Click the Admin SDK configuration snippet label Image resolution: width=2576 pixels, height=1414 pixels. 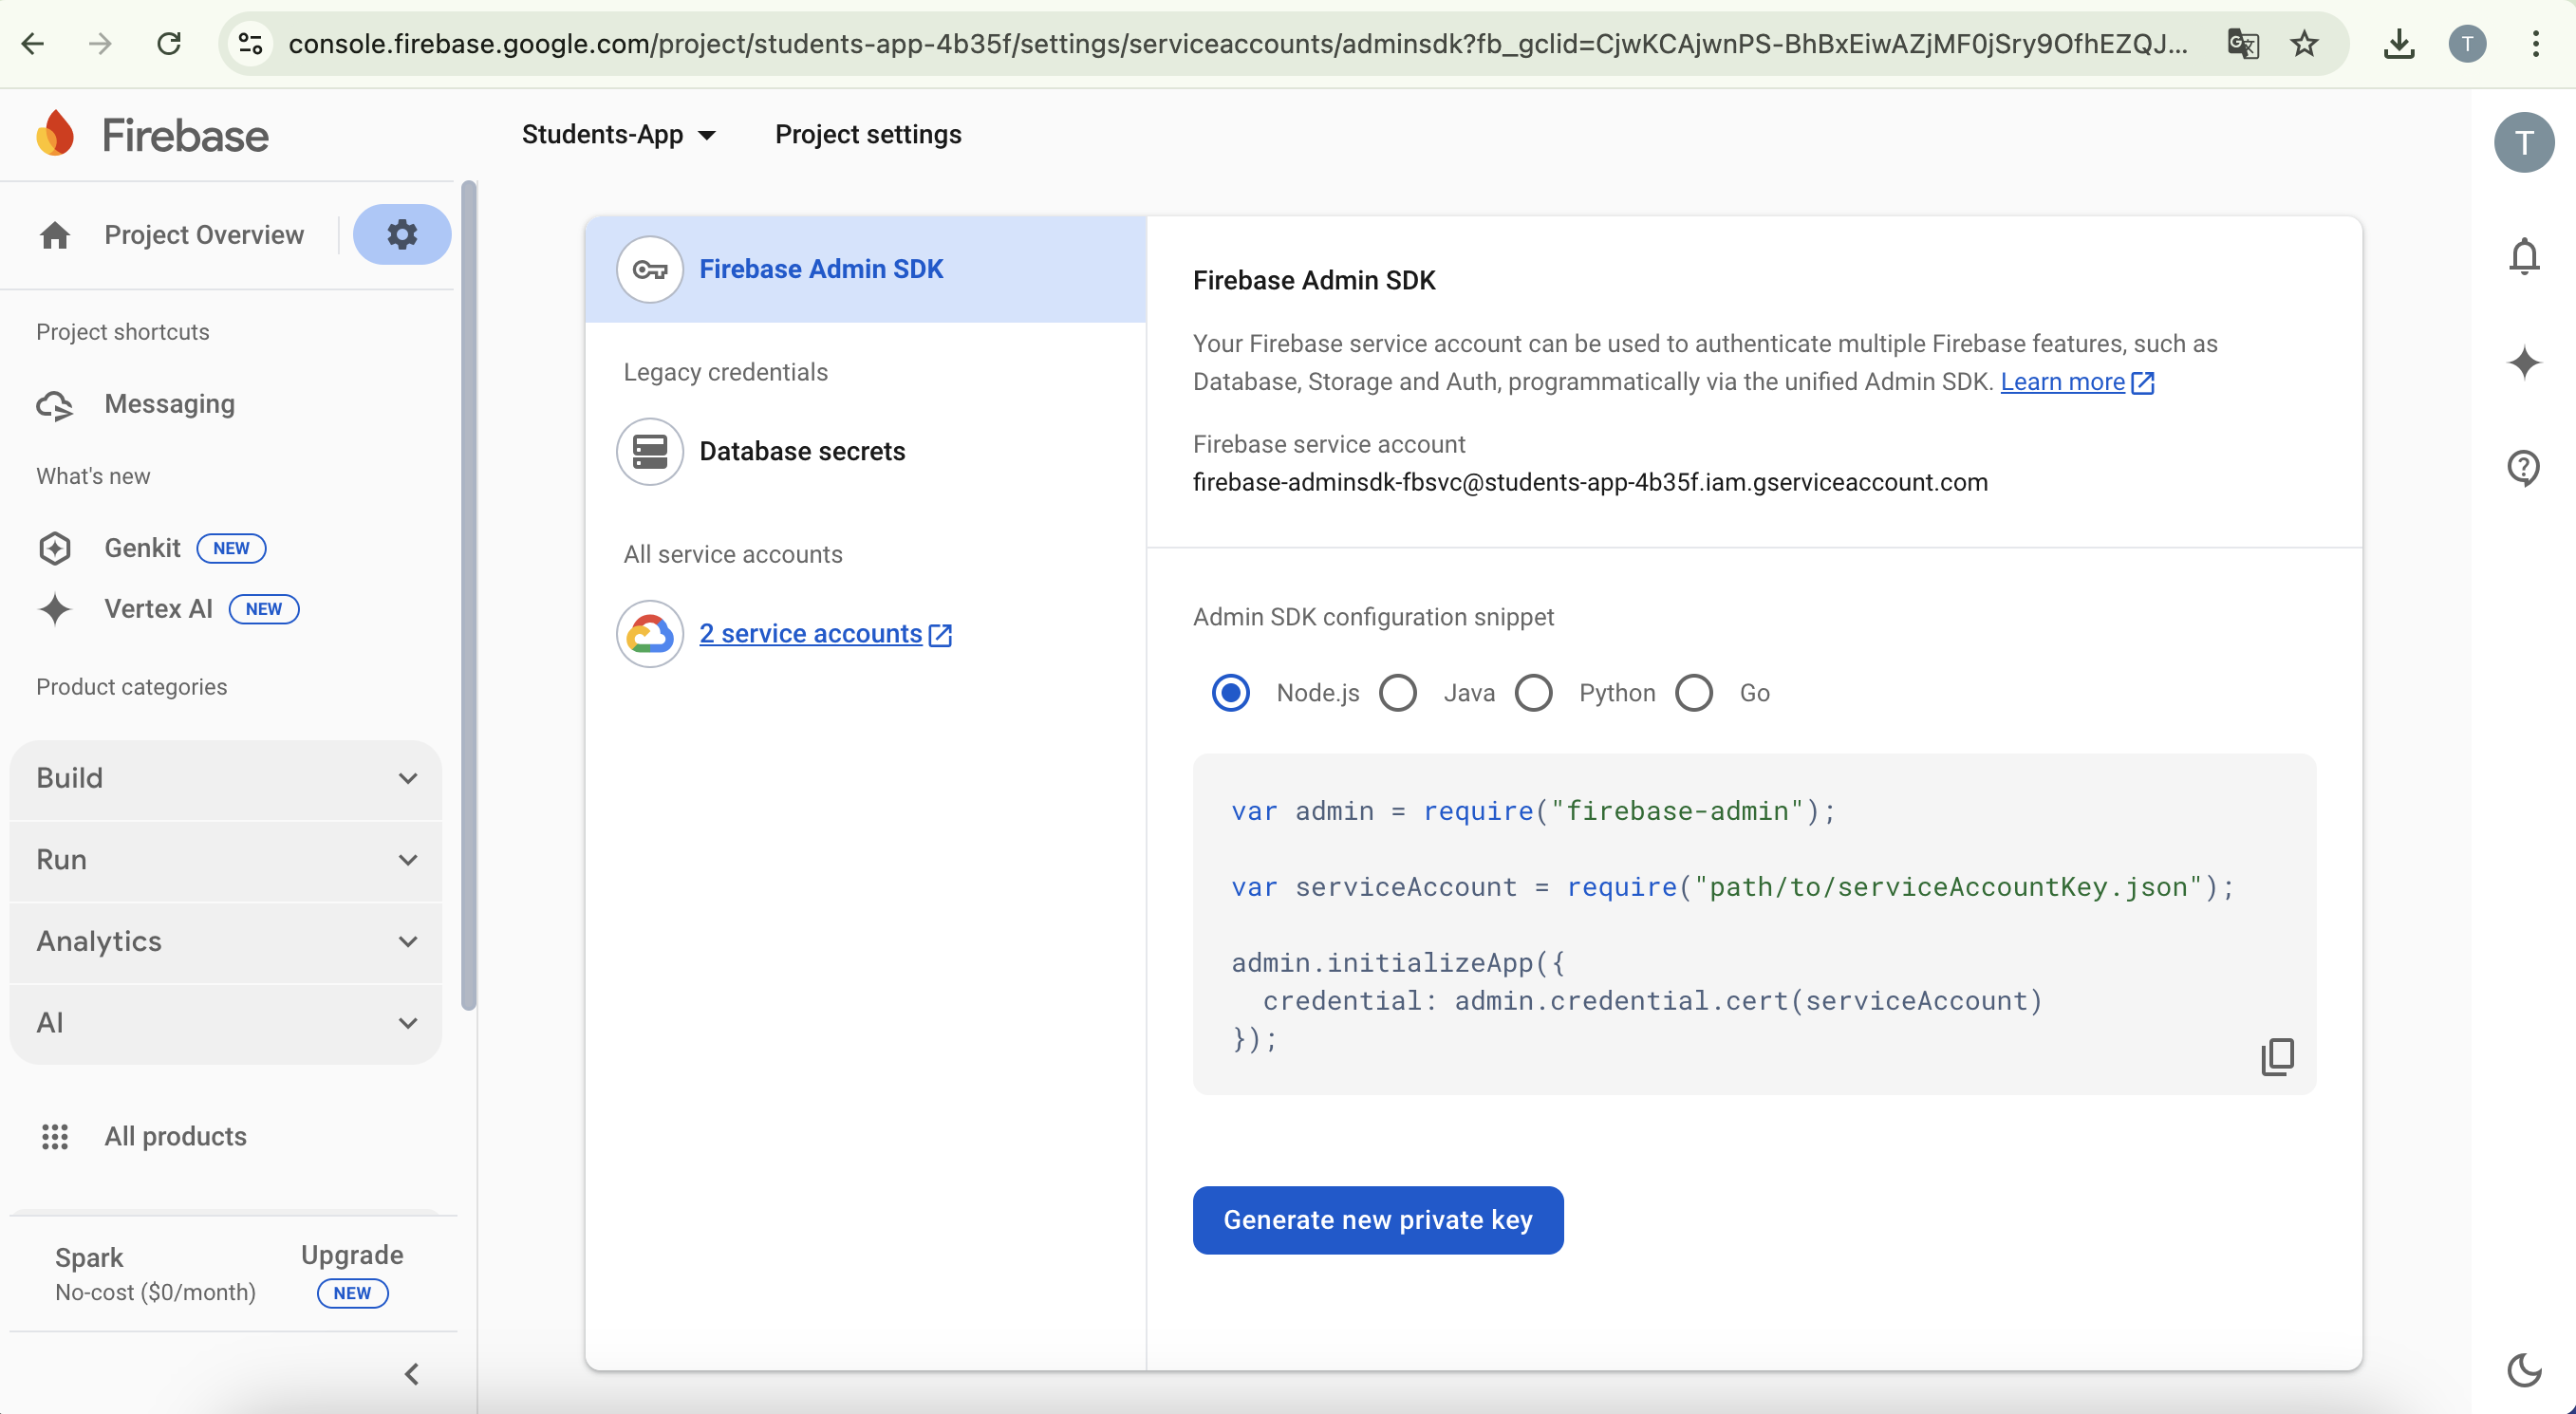pos(1373,617)
